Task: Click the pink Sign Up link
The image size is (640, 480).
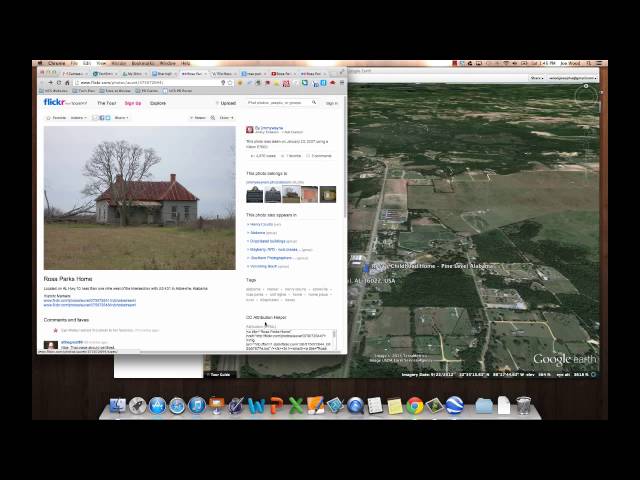Action: [133, 103]
